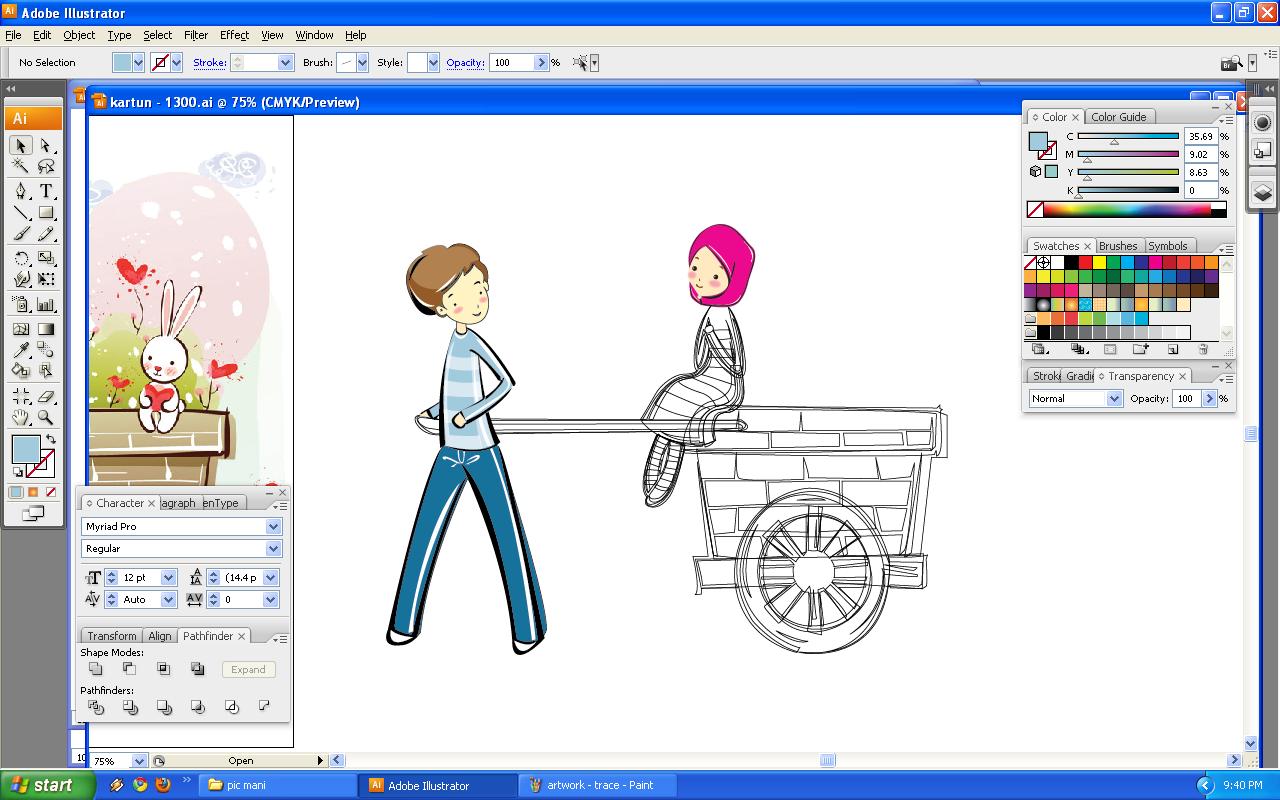Select the Lasso tool

click(46, 167)
